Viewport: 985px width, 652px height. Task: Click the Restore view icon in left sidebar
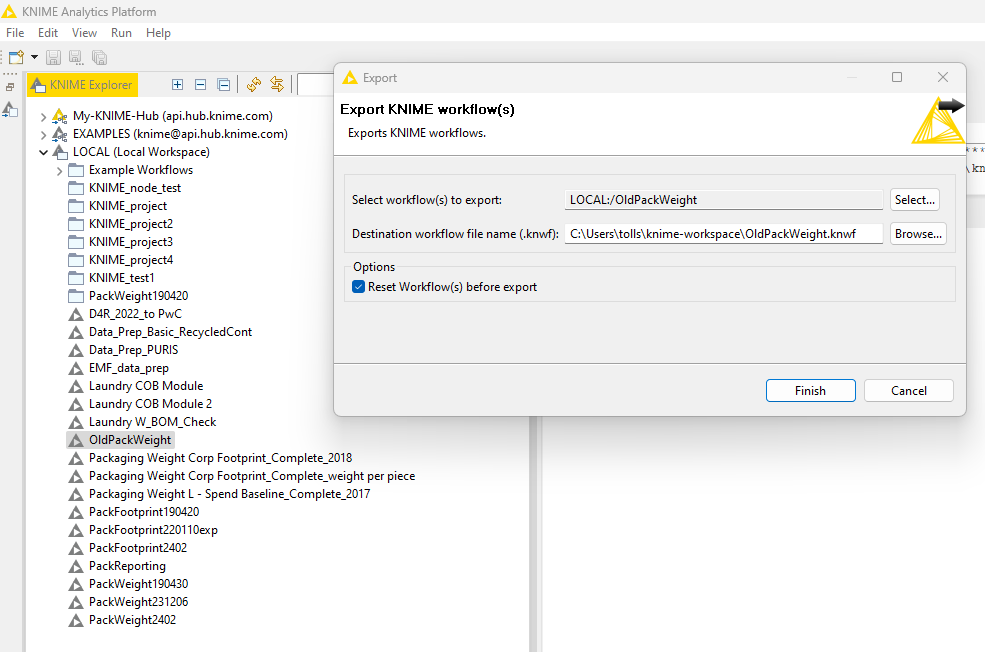click(10, 87)
